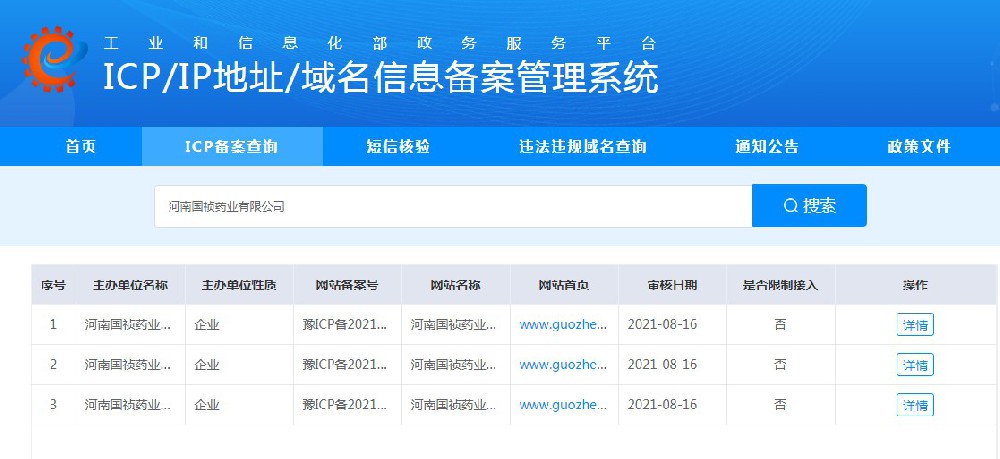Viewport: 1000px width, 459px height.
Task: Open 详情 for the first row
Action: (x=915, y=325)
